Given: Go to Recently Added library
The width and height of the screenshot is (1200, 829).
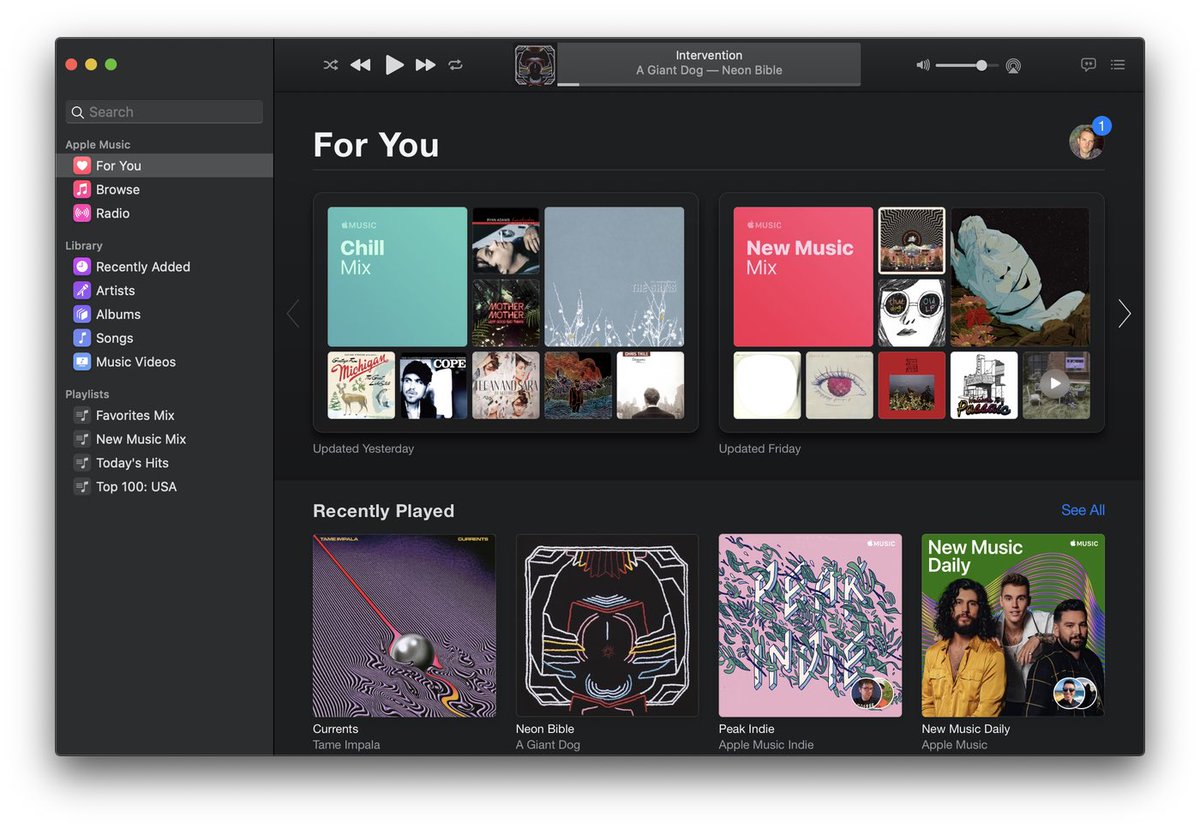Looking at the screenshot, I should 164,267.
